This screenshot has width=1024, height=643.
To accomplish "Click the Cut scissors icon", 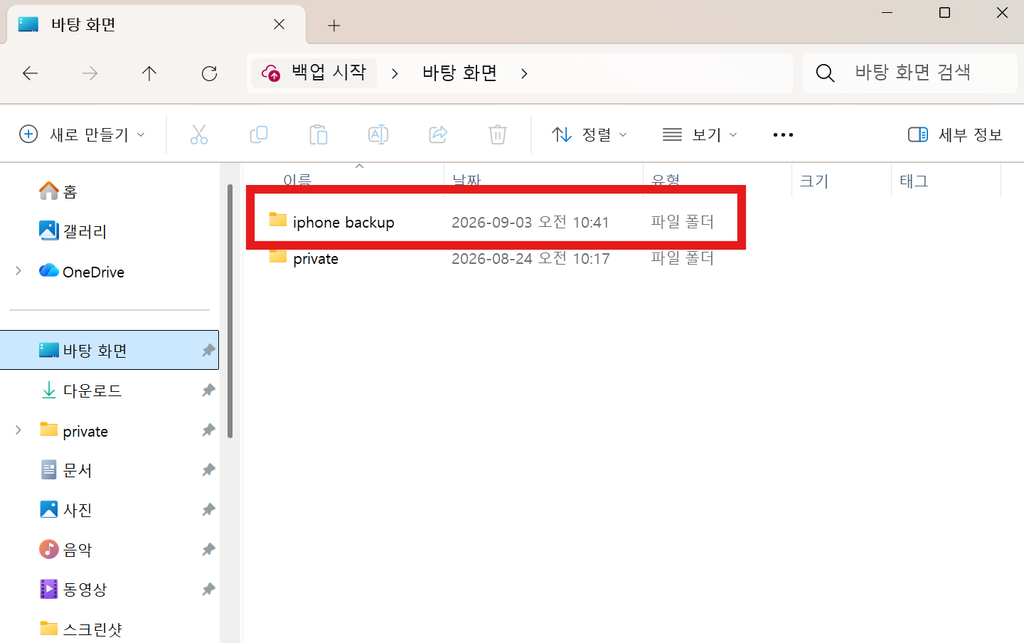I will click(199, 134).
